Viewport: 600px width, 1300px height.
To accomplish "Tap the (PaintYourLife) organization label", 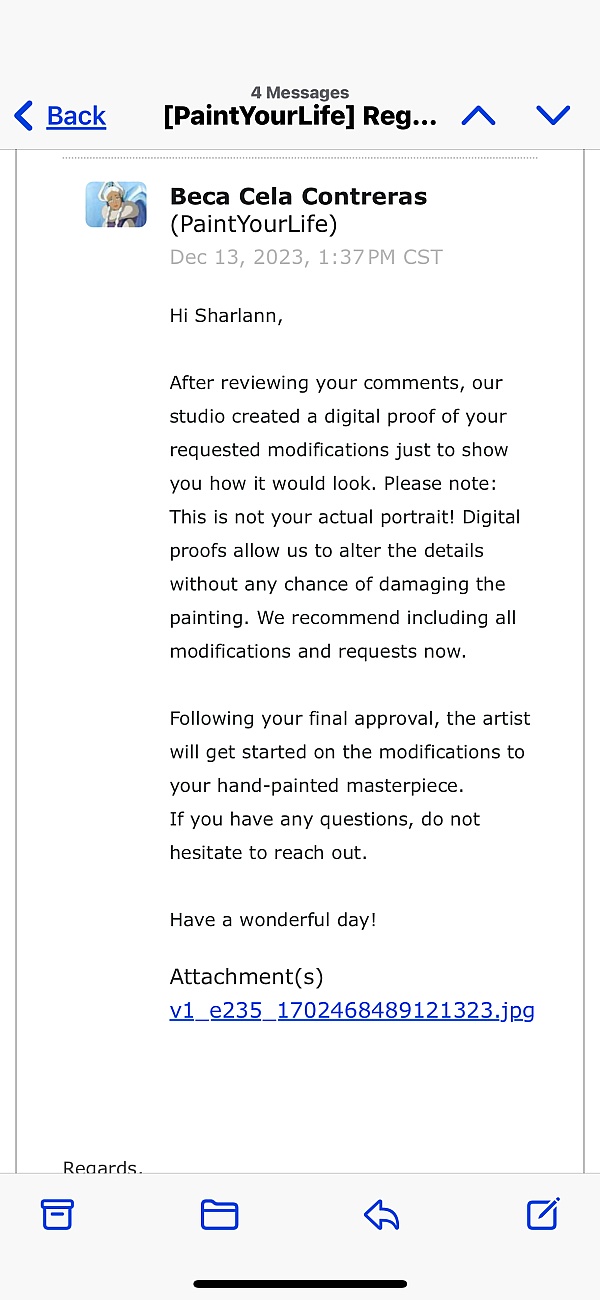I will pyautogui.click(x=254, y=224).
